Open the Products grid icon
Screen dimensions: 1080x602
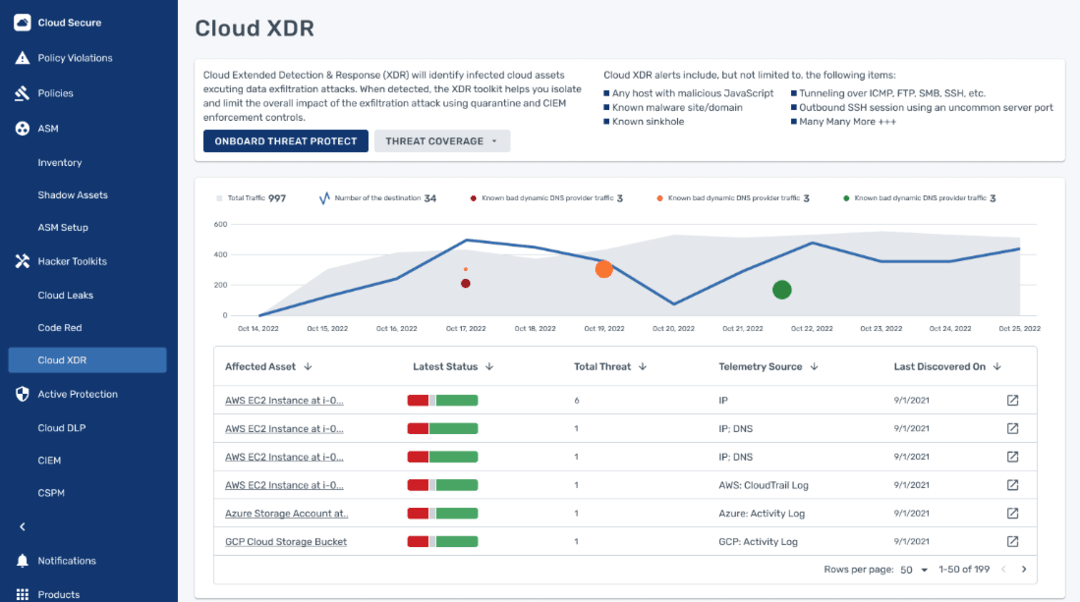pos(22,594)
